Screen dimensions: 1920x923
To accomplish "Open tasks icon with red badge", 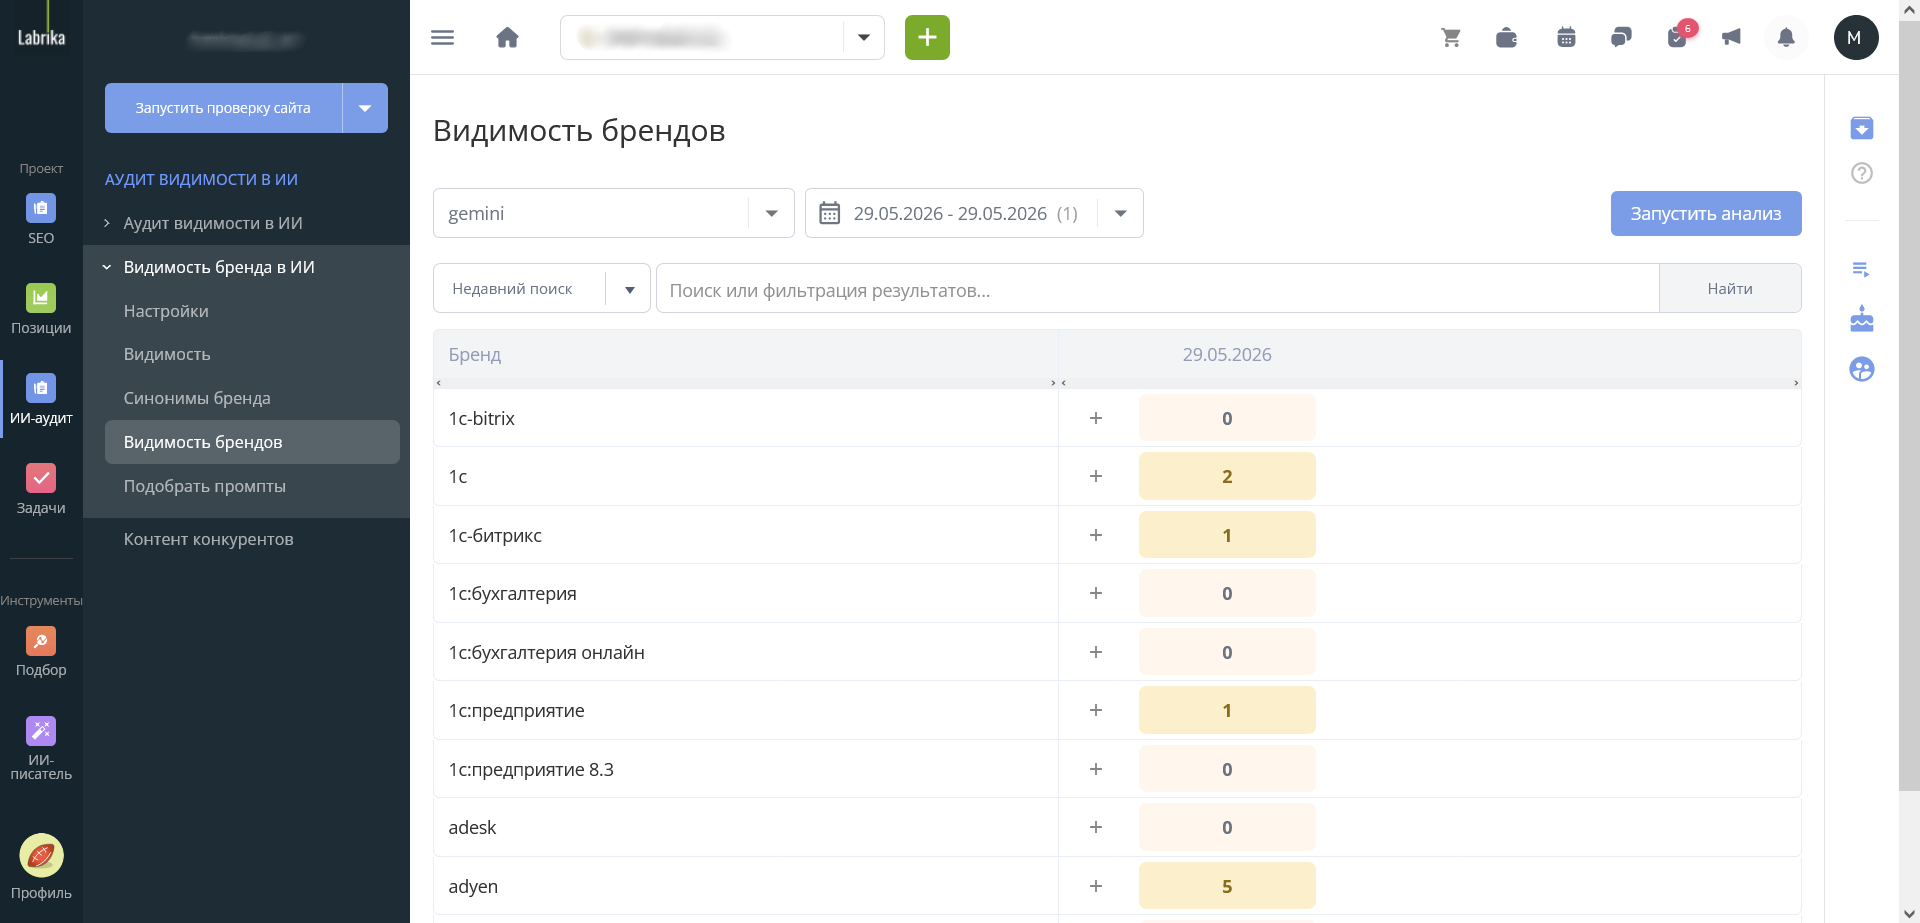I will click(x=1678, y=37).
